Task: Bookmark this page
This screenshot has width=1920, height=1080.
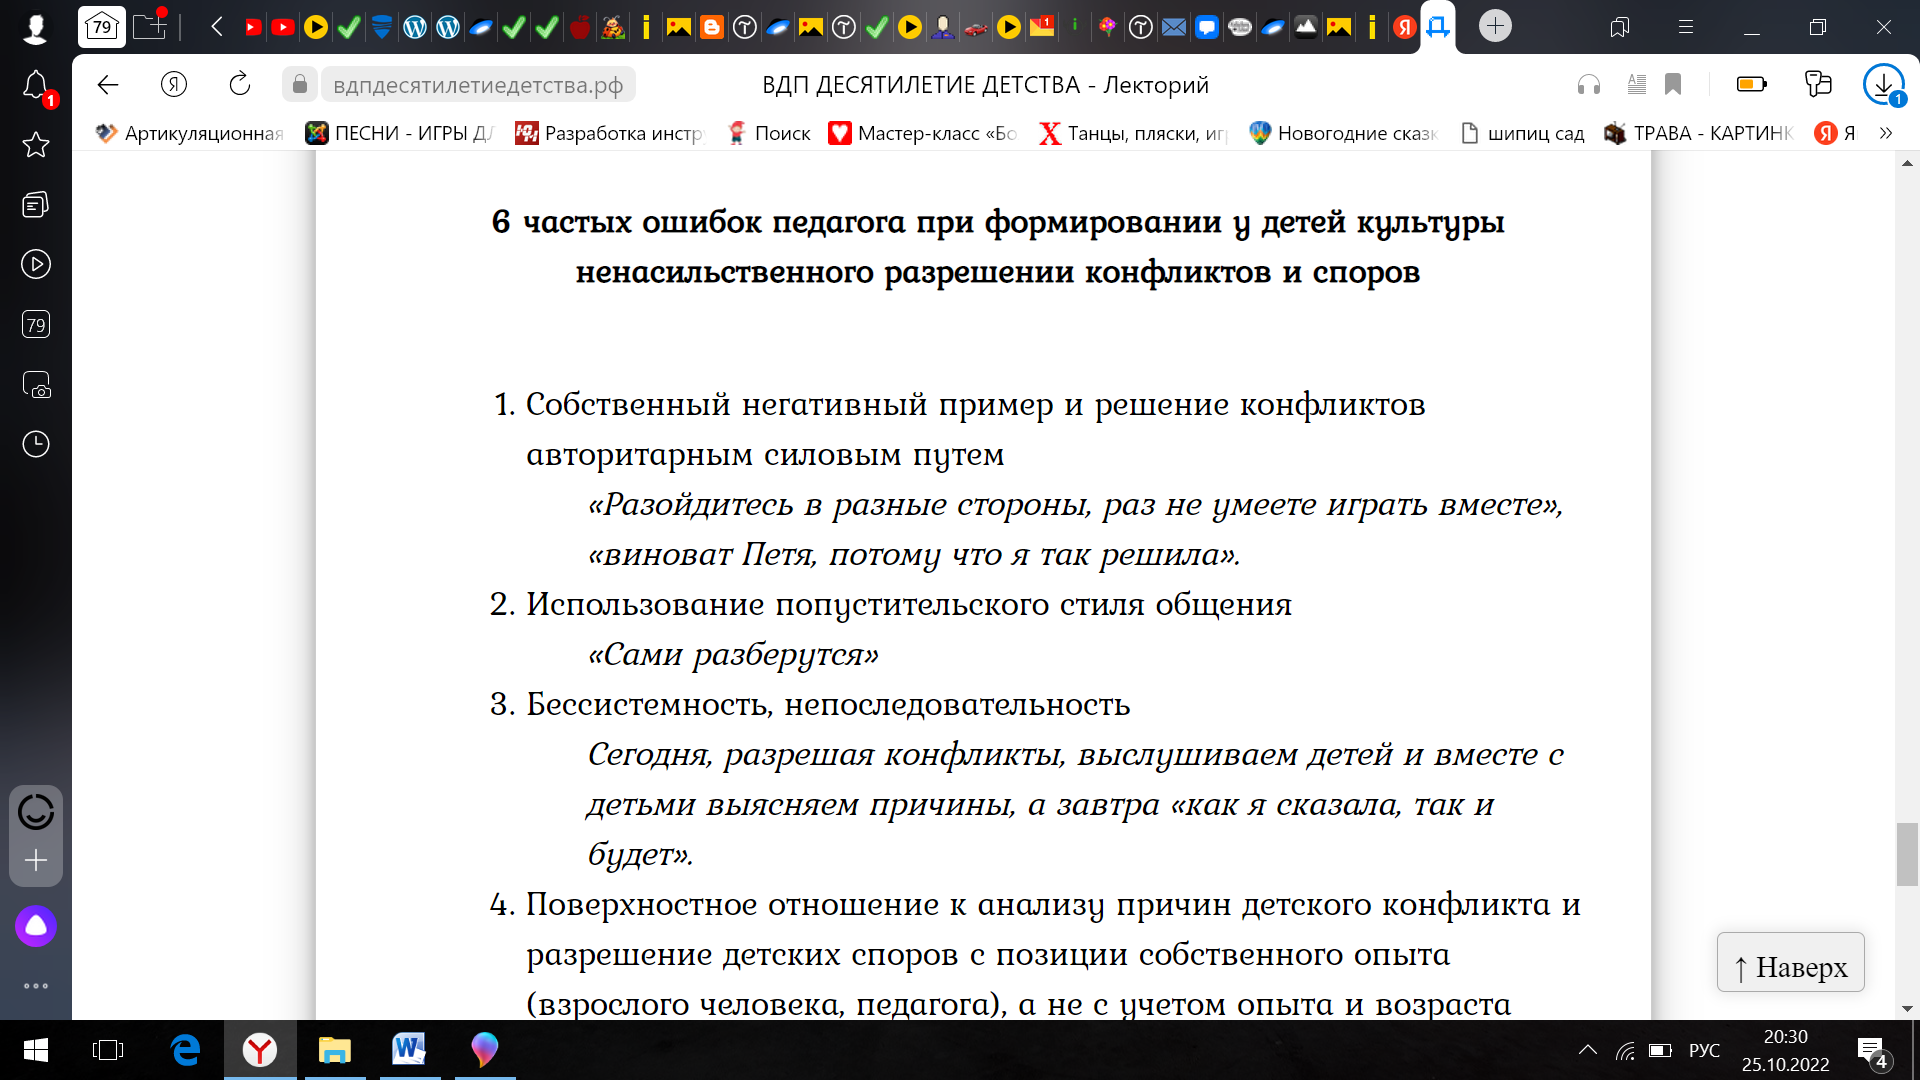Action: [x=1673, y=85]
